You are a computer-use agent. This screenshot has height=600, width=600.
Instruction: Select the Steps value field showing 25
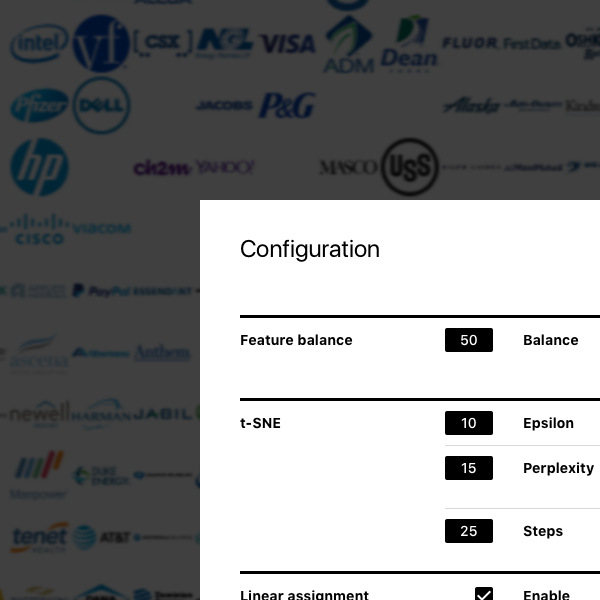tap(469, 531)
